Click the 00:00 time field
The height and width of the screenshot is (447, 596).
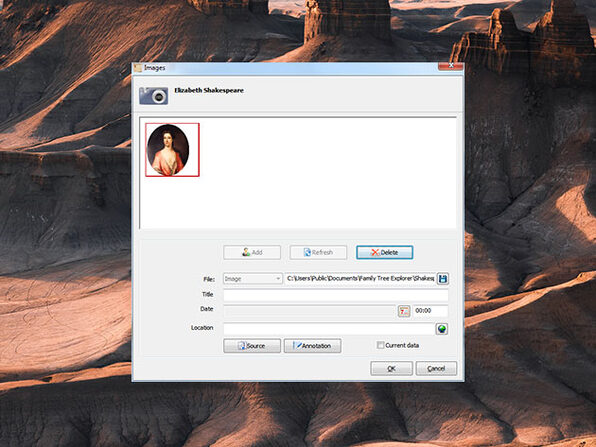(430, 311)
